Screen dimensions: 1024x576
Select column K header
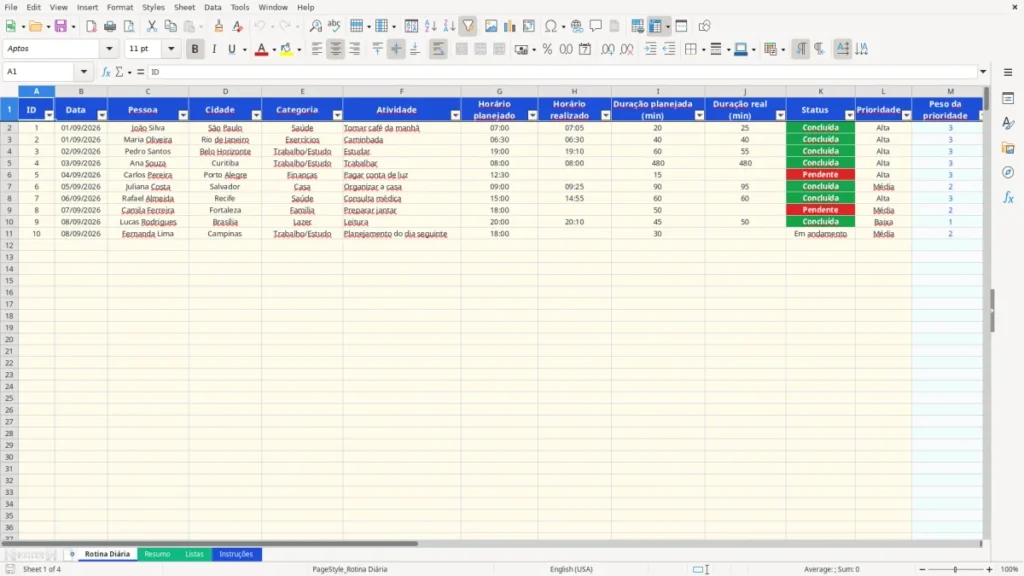820,91
